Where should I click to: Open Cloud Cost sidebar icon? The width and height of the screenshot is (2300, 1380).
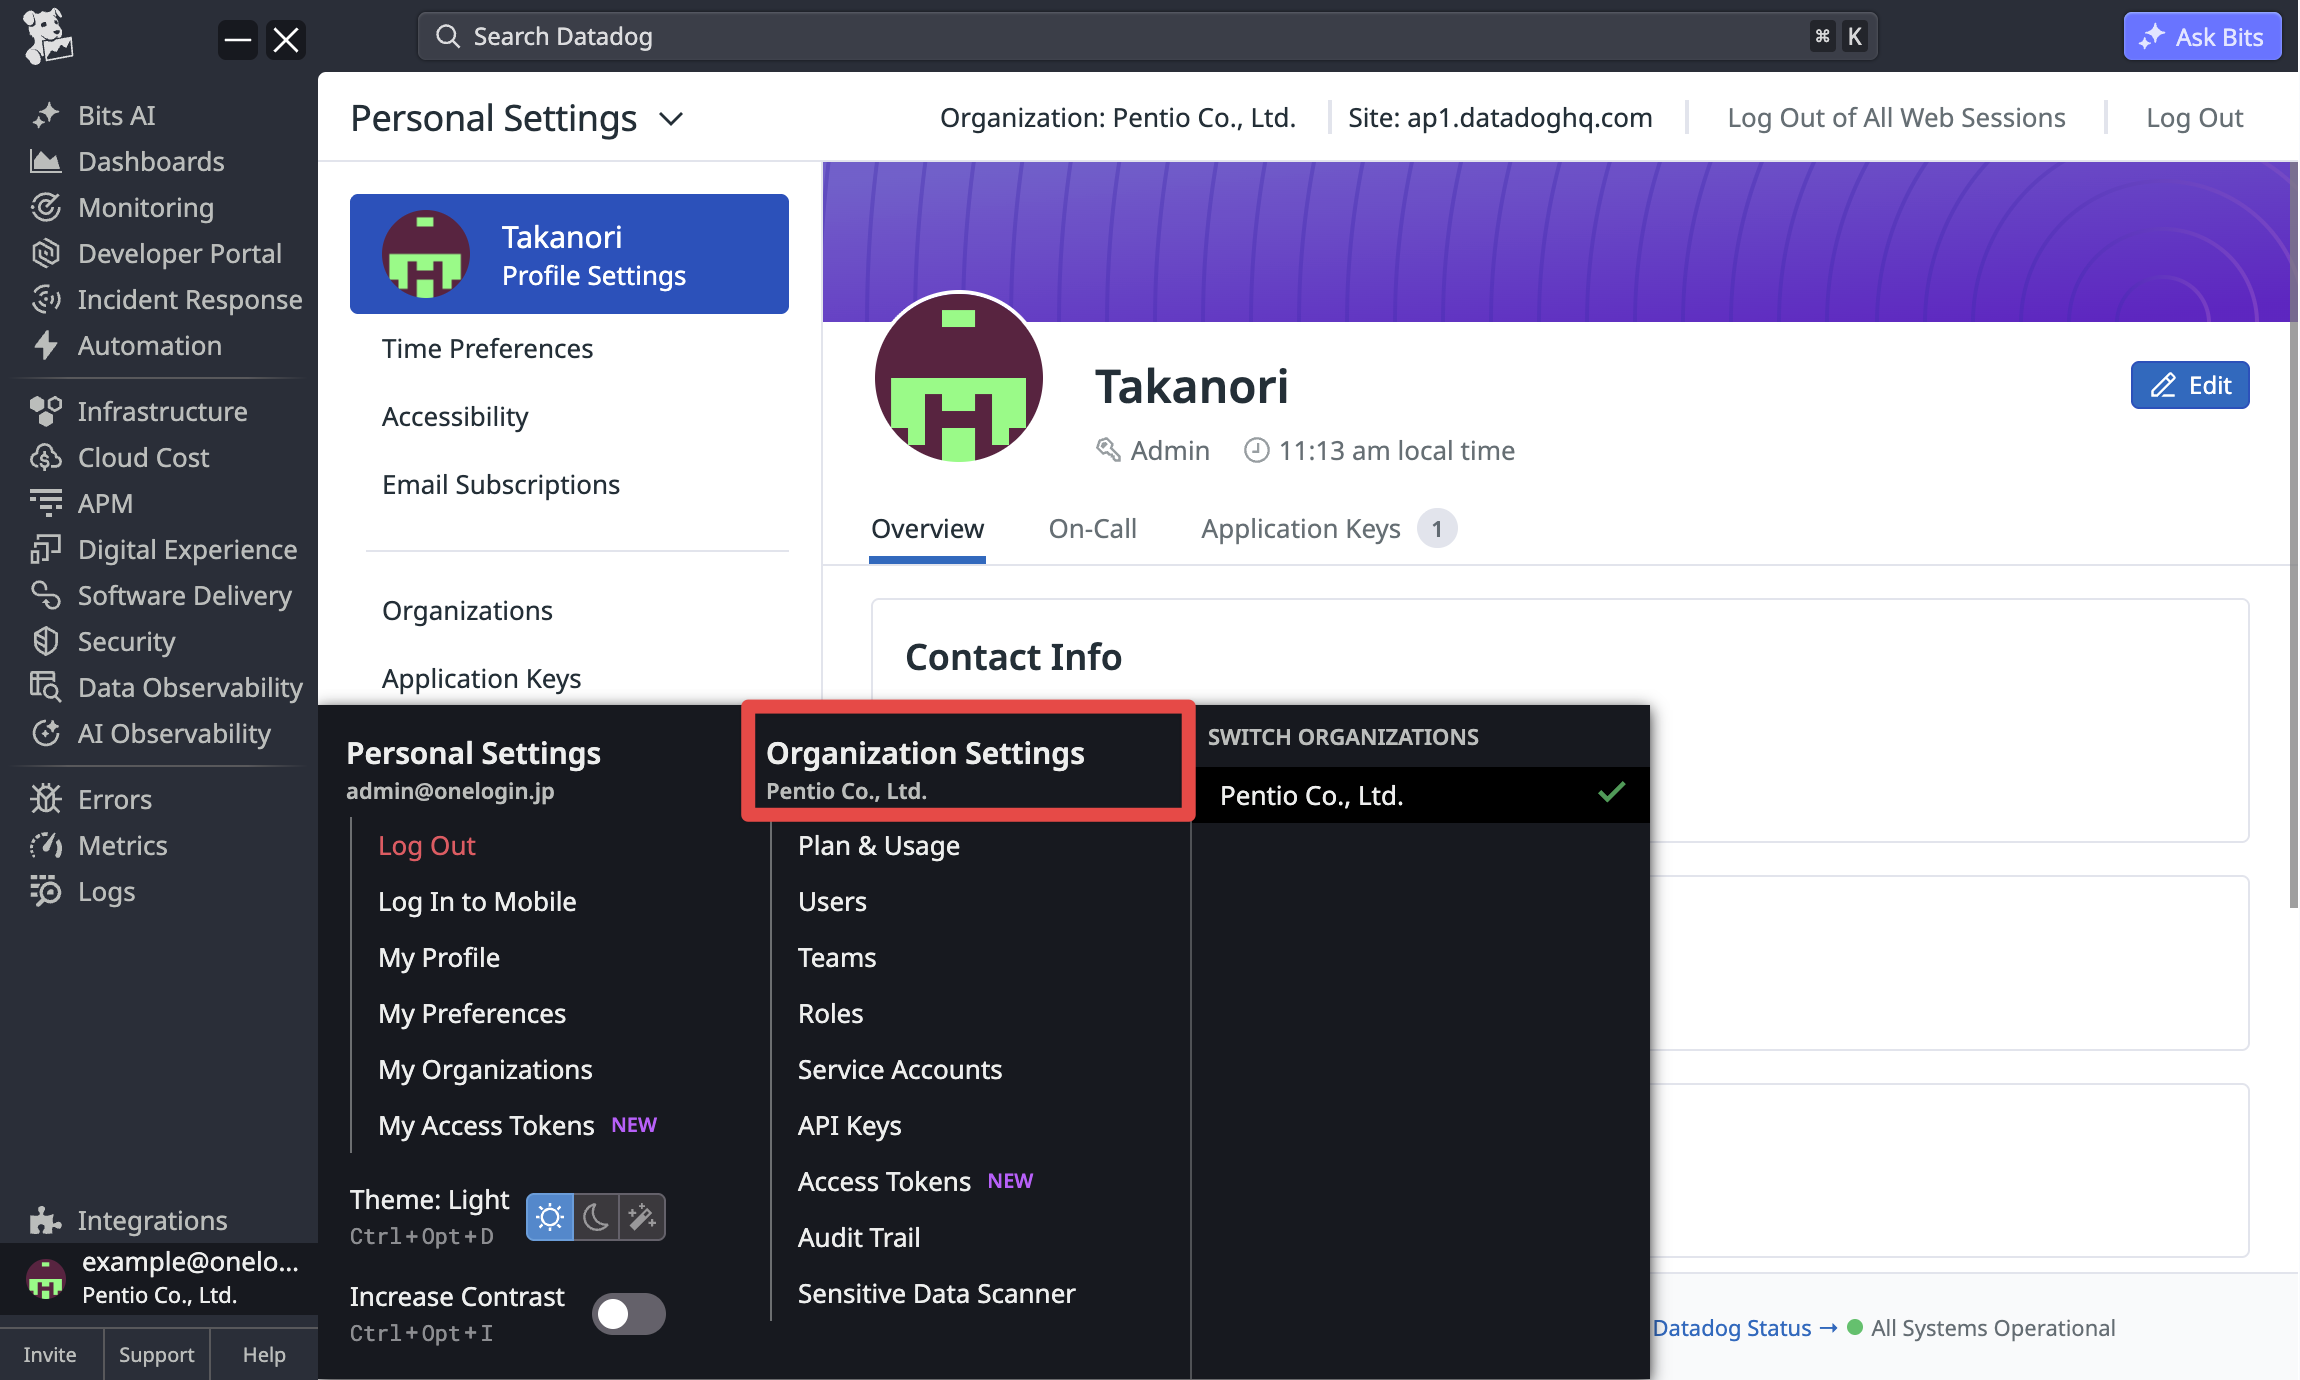[x=45, y=457]
